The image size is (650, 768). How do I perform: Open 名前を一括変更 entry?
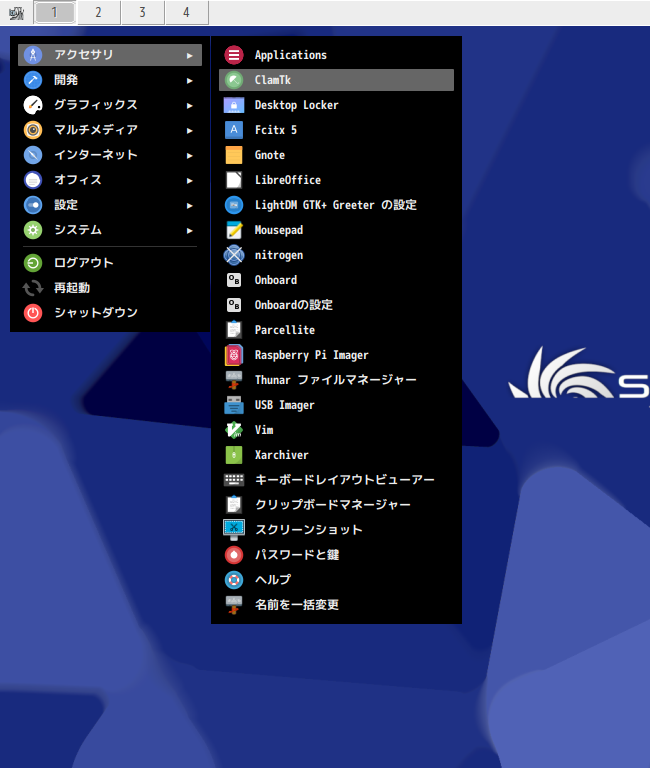(x=336, y=604)
